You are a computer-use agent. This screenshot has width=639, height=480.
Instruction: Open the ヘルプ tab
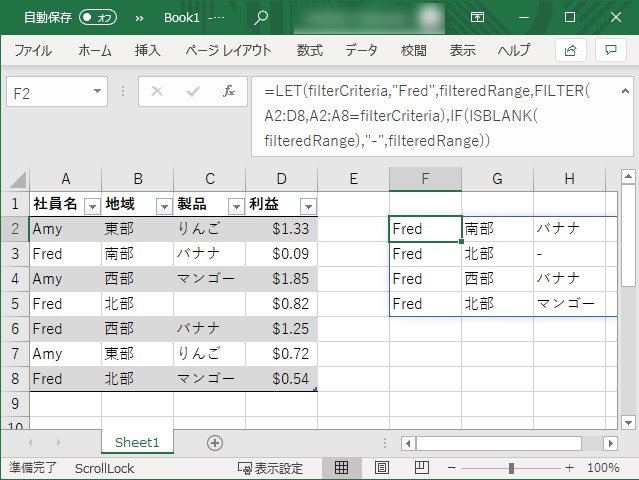click(x=513, y=51)
